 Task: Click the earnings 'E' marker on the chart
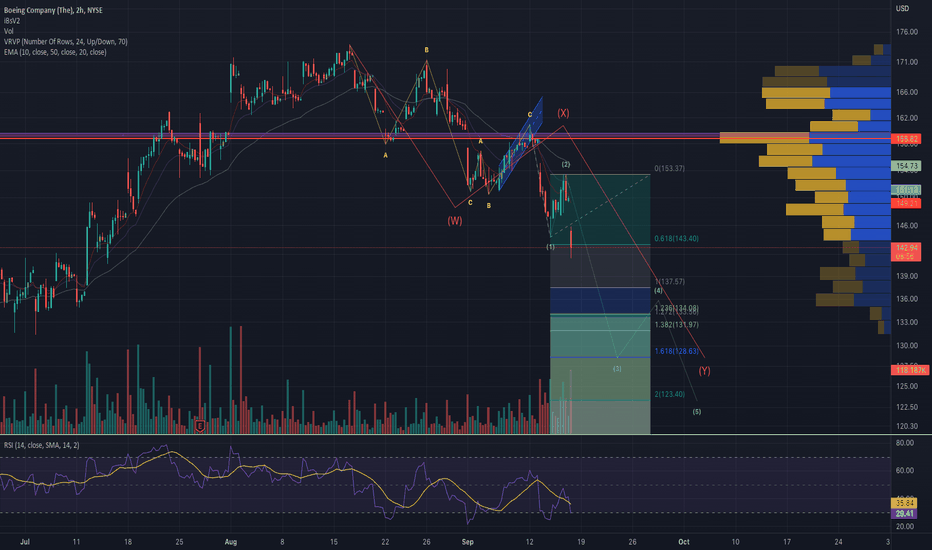tap(200, 426)
